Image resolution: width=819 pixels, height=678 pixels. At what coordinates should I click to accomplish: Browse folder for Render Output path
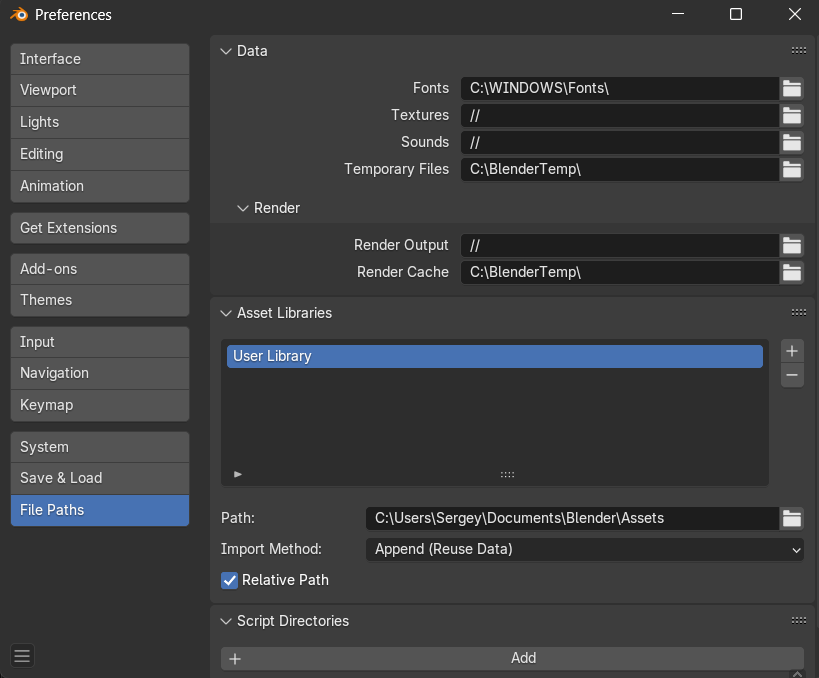792,246
